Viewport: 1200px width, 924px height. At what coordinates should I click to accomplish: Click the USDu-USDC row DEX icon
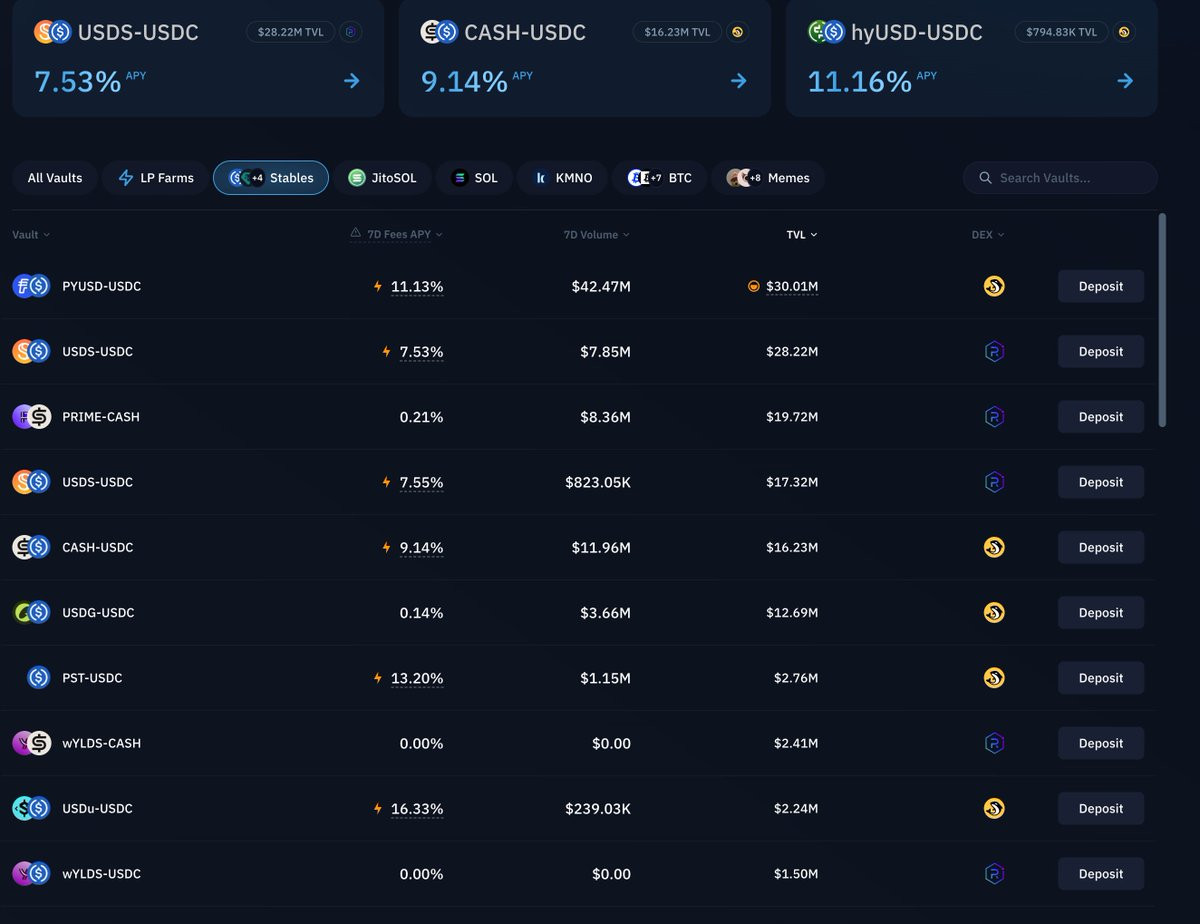coord(994,808)
